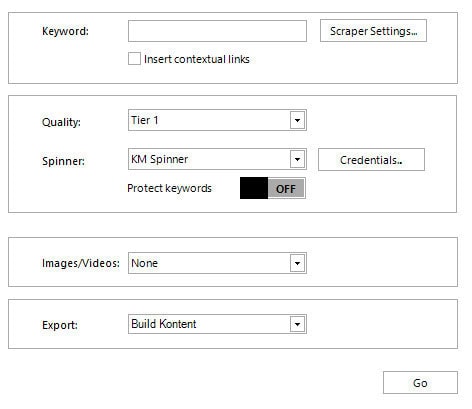Click the OFF label on Protect keywords switch
The width and height of the screenshot is (472, 409).
coord(286,189)
